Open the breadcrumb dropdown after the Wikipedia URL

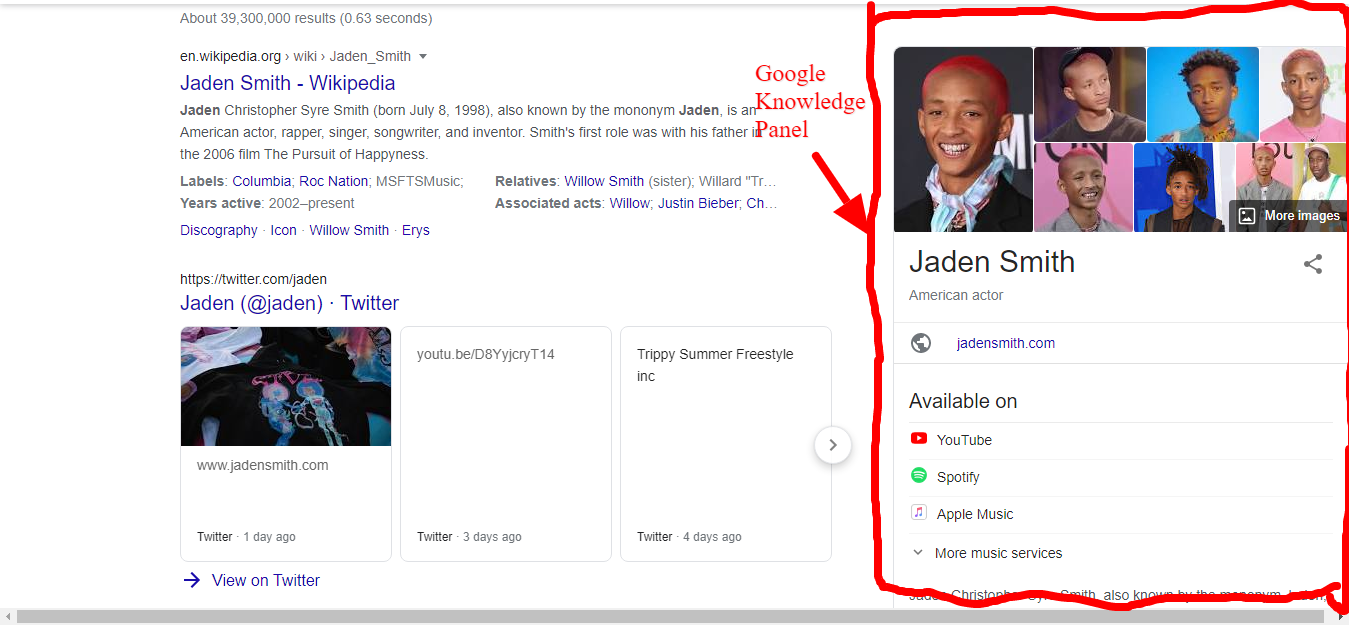coord(424,57)
